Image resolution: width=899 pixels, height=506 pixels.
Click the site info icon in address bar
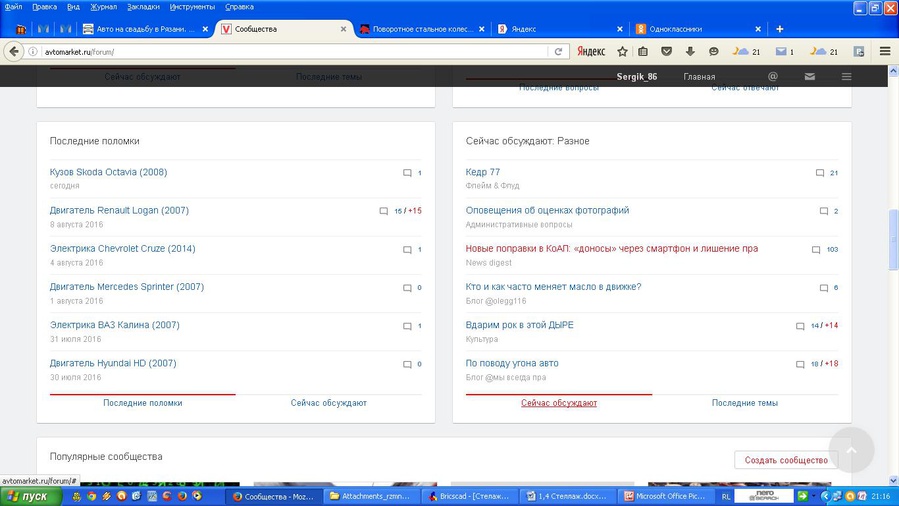point(33,52)
